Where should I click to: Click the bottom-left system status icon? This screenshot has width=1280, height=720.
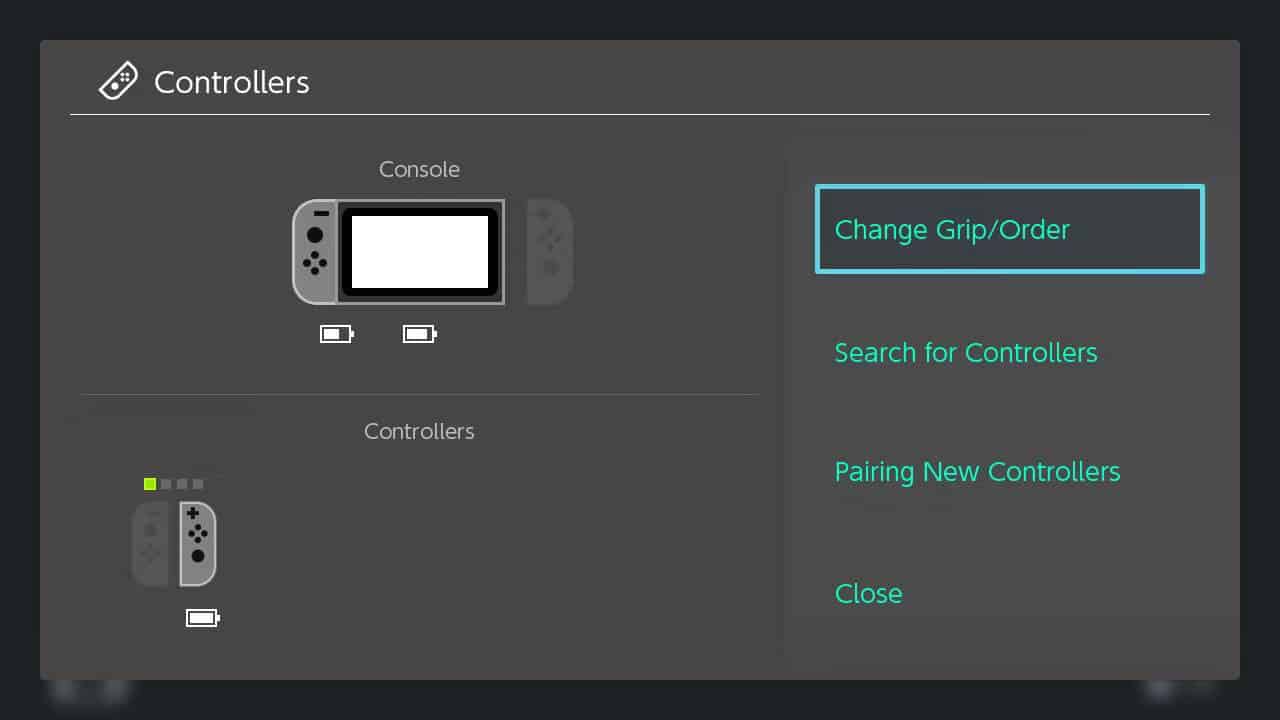pos(62,691)
